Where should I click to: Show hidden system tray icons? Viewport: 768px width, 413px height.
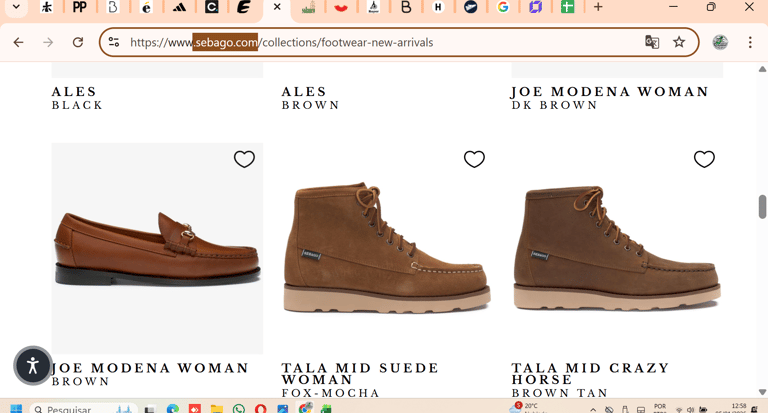[x=593, y=410]
